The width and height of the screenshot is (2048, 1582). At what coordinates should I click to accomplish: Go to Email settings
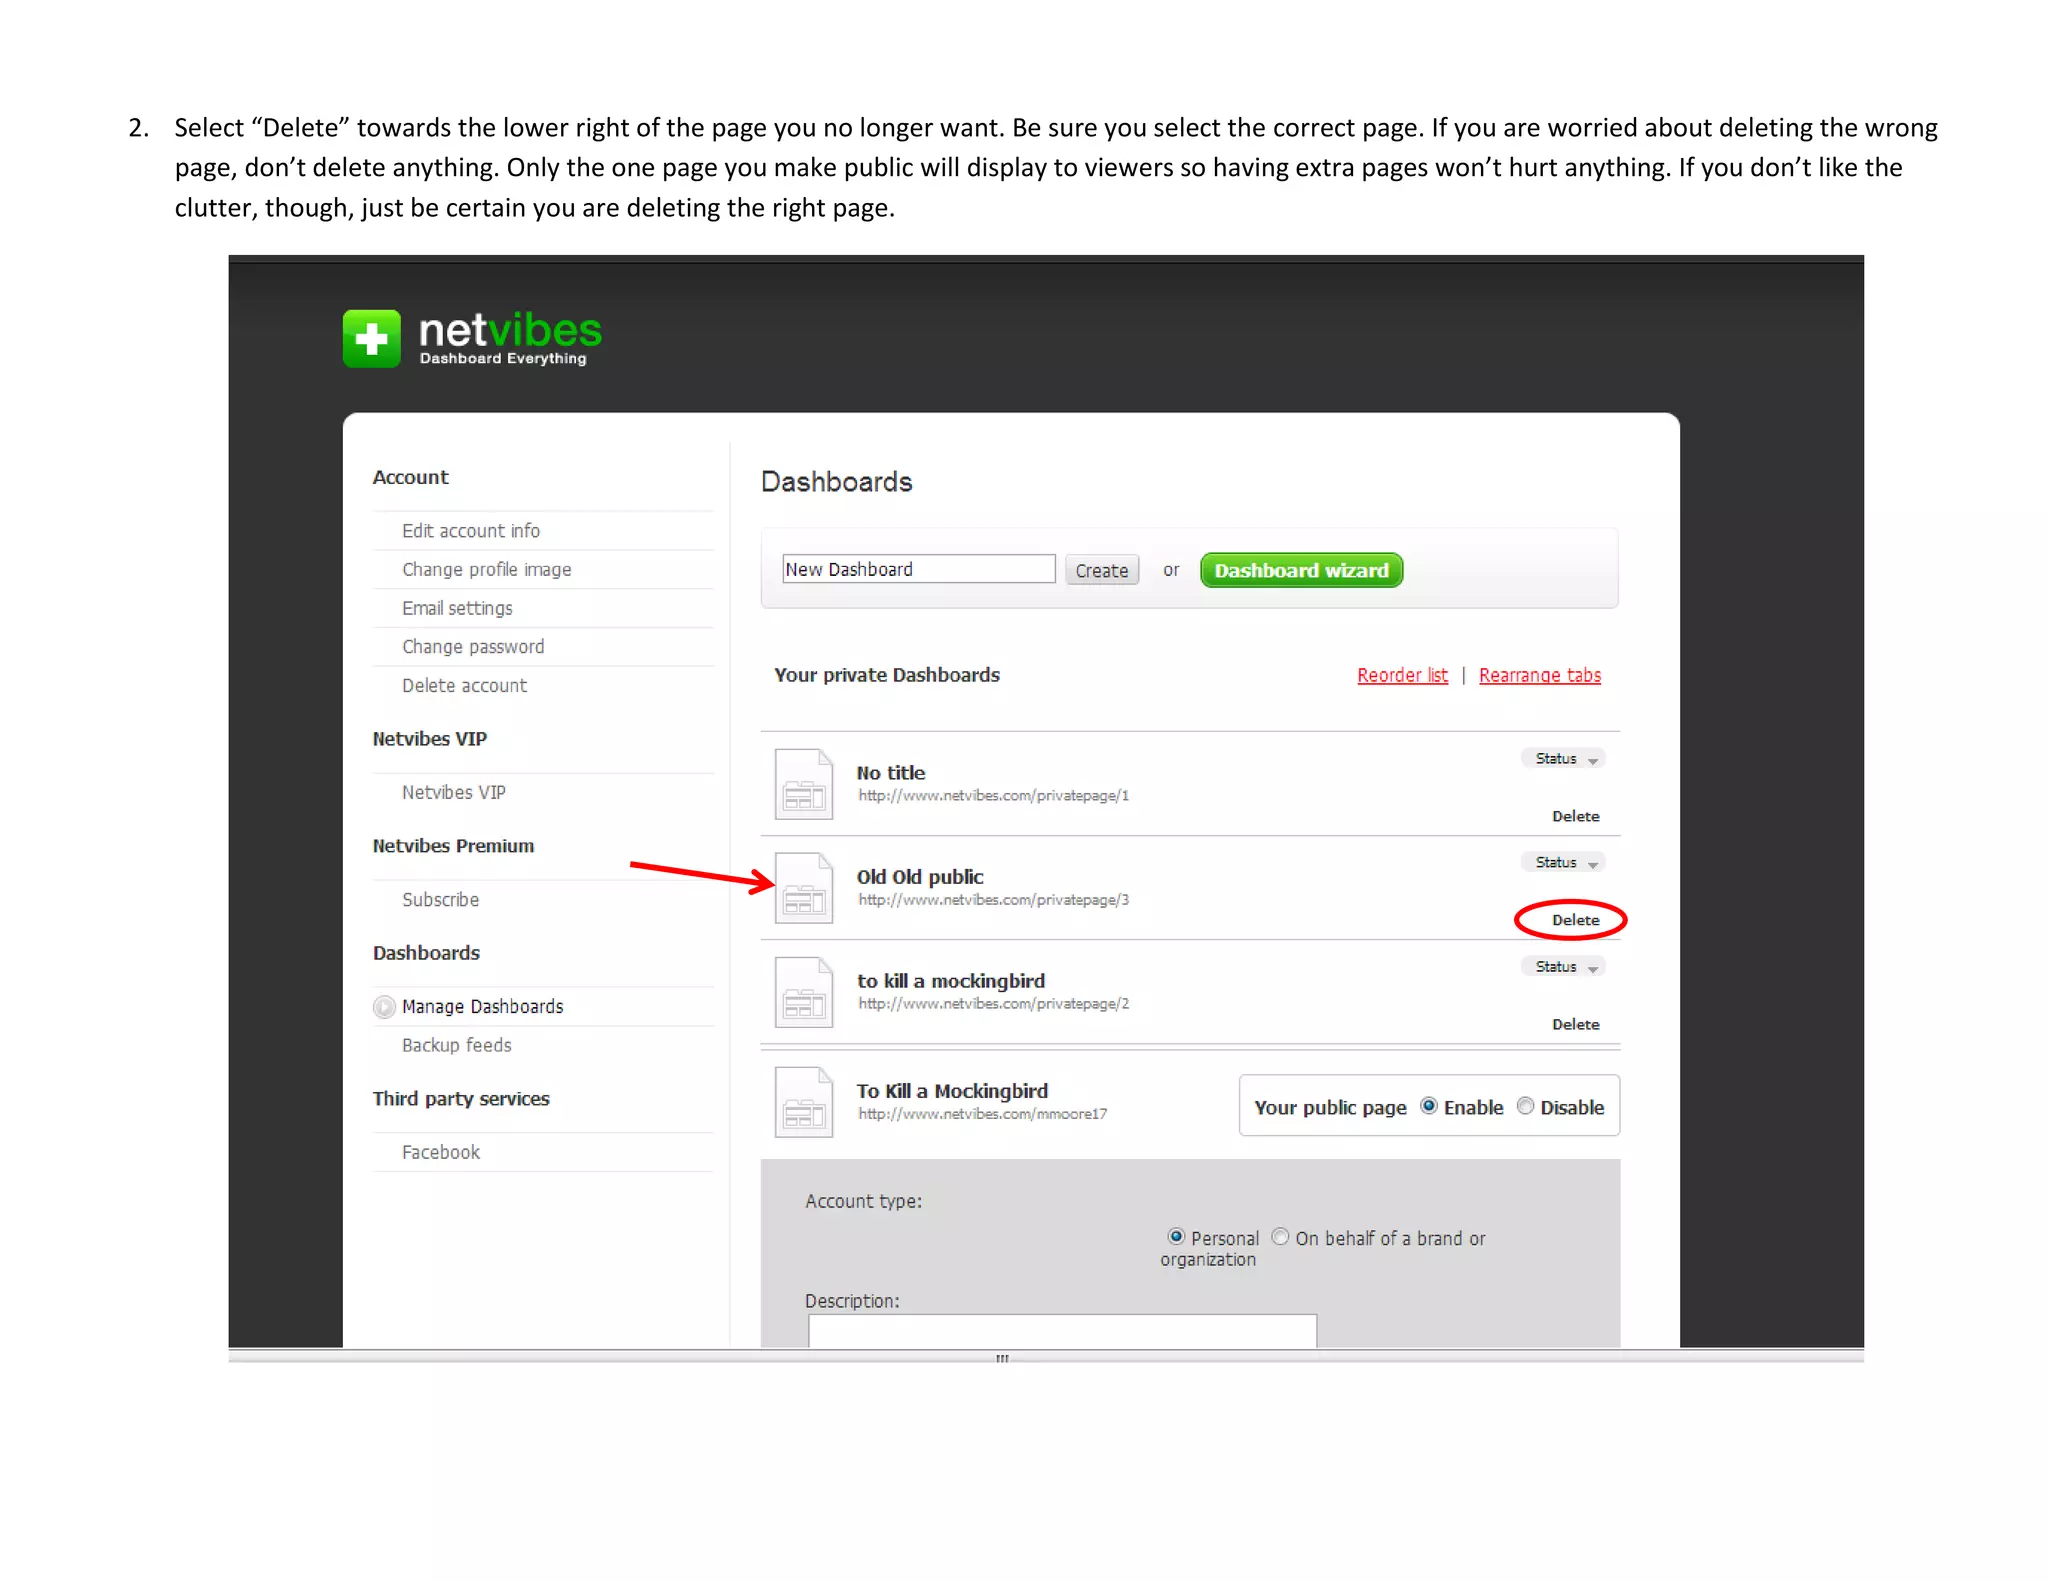(457, 608)
